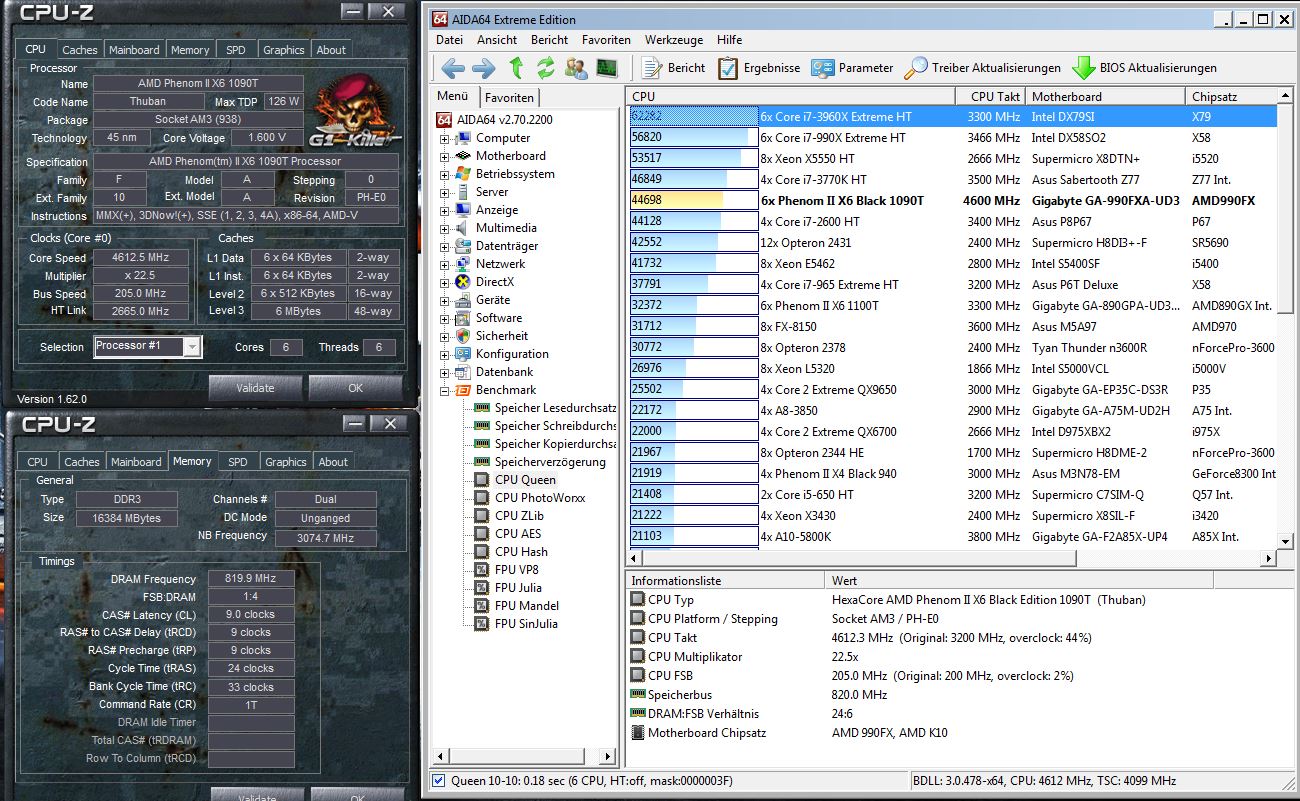Click the Treiber Aktualisierungen magnifier icon
Image resolution: width=1300 pixels, height=801 pixels.
(914, 68)
